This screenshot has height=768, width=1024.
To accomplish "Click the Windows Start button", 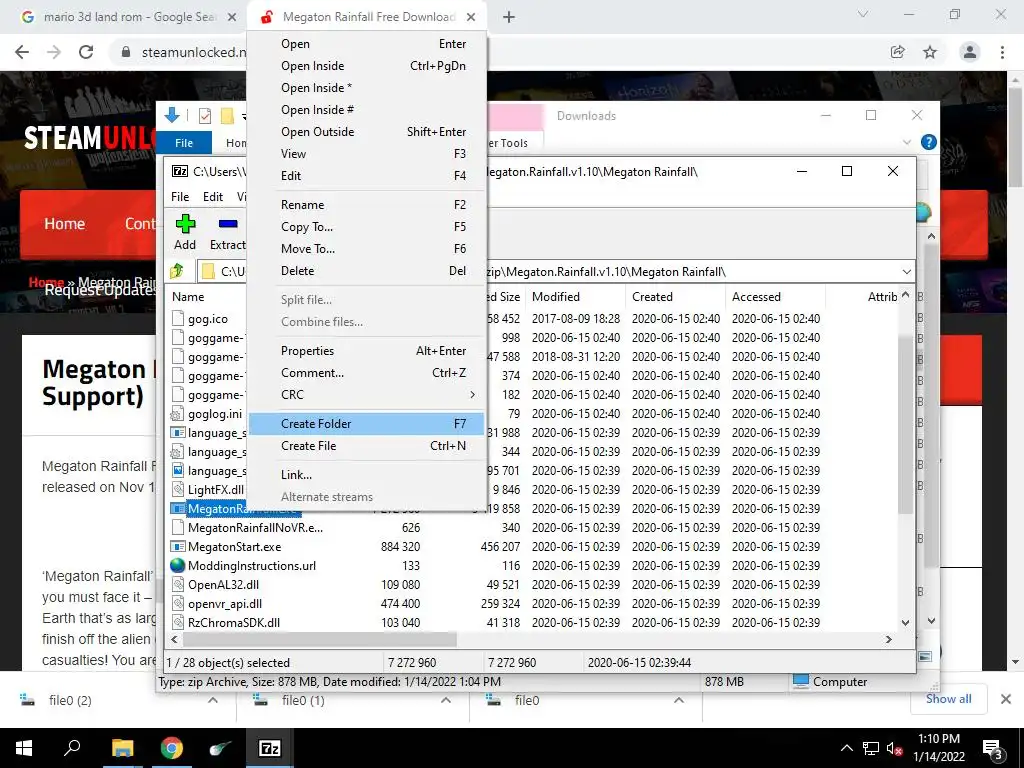I will click(x=24, y=748).
